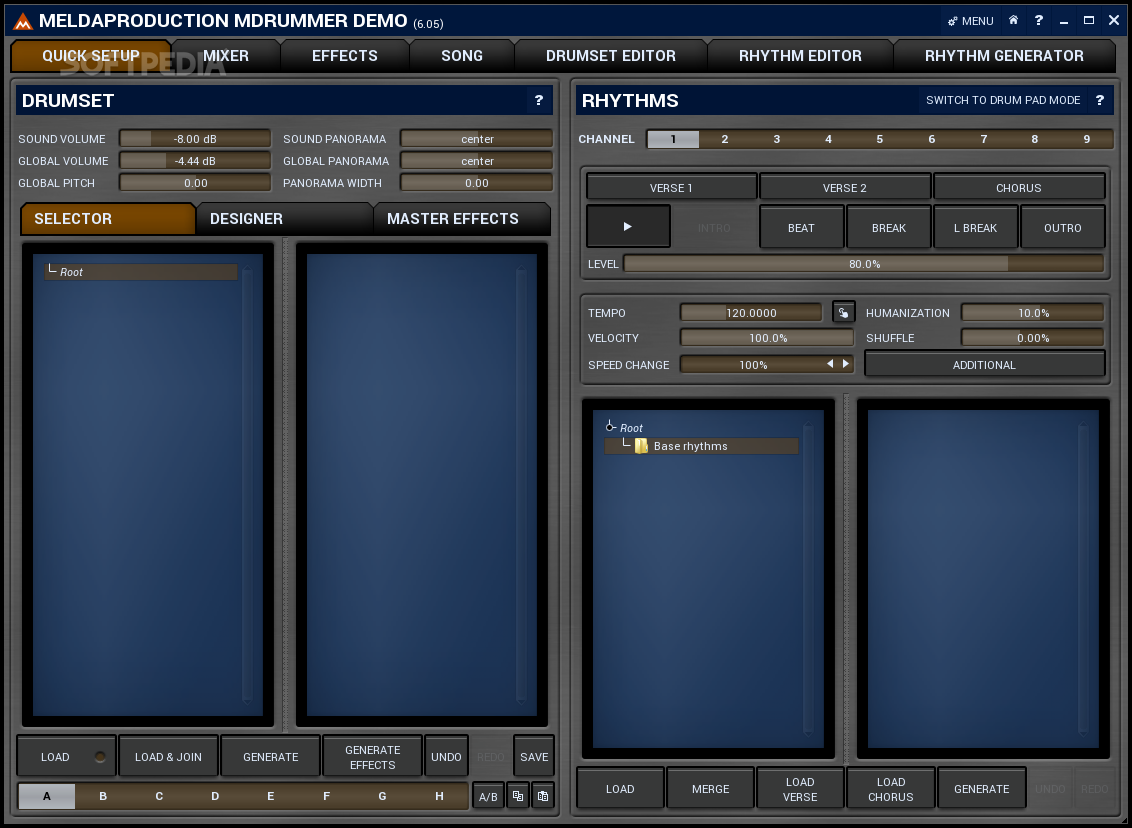This screenshot has width=1132, height=828.
Task: Increase speed change with right arrow
Action: click(x=846, y=364)
